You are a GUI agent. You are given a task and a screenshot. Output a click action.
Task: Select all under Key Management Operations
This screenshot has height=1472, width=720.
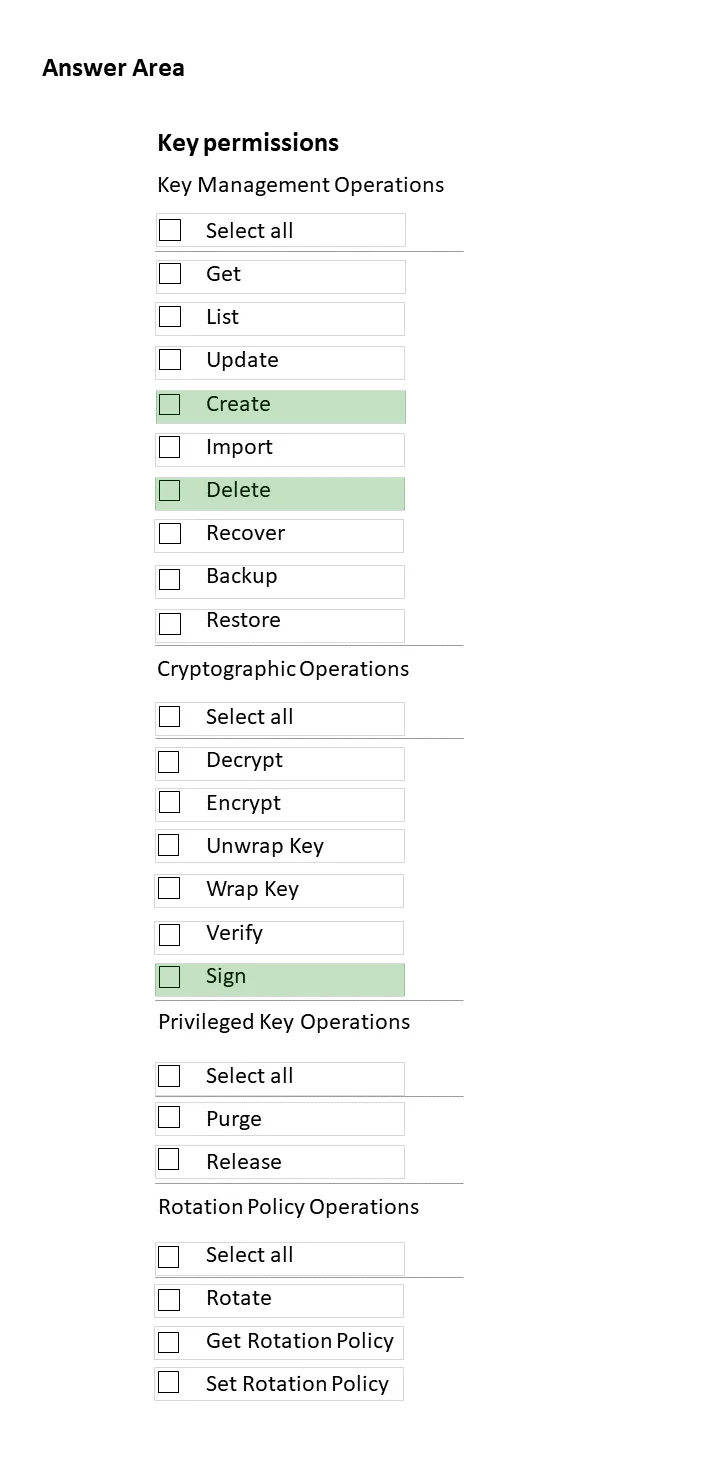tap(170, 230)
